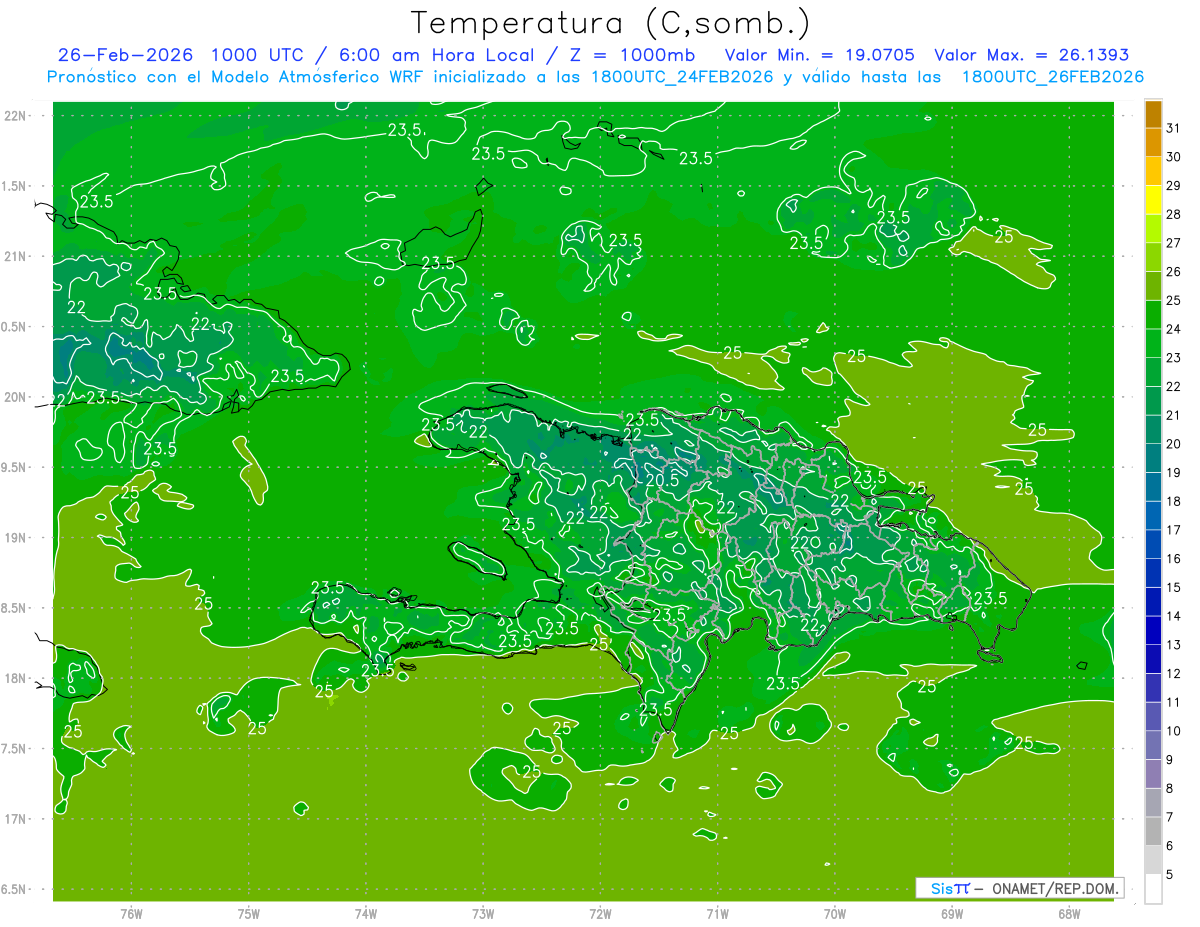Click "1000 UTC" in the header
Image resolution: width=1200 pixels, height=927 pixels.
[256, 55]
